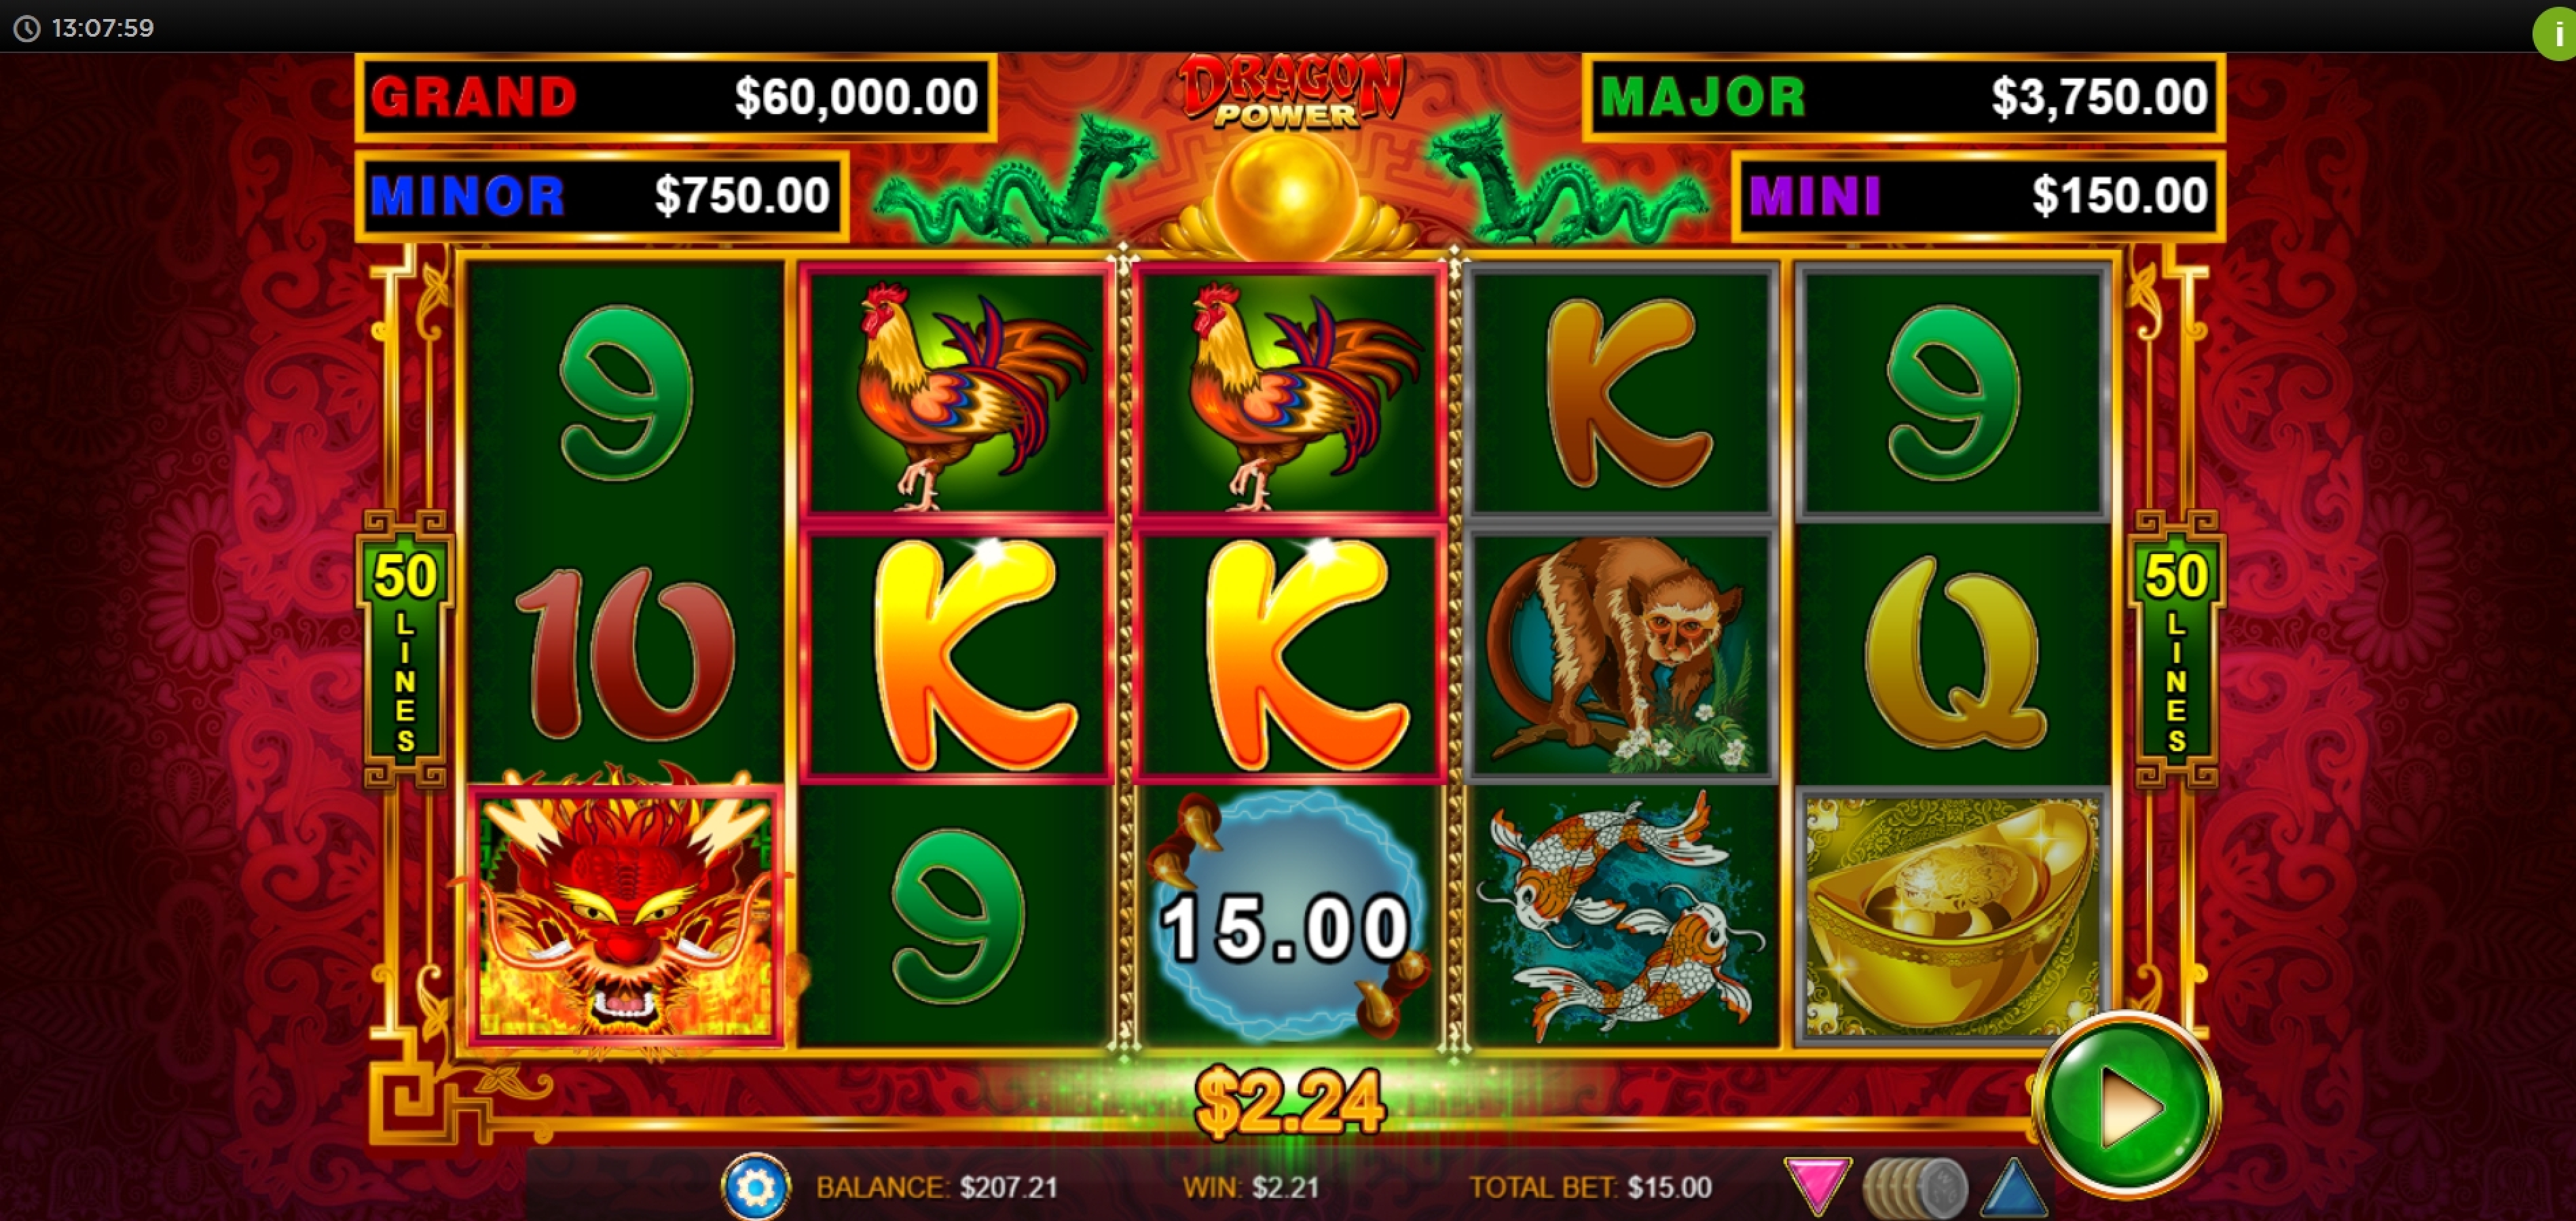The height and width of the screenshot is (1221, 2576).
Task: Open settings via the blue gear icon
Action: [x=755, y=1187]
